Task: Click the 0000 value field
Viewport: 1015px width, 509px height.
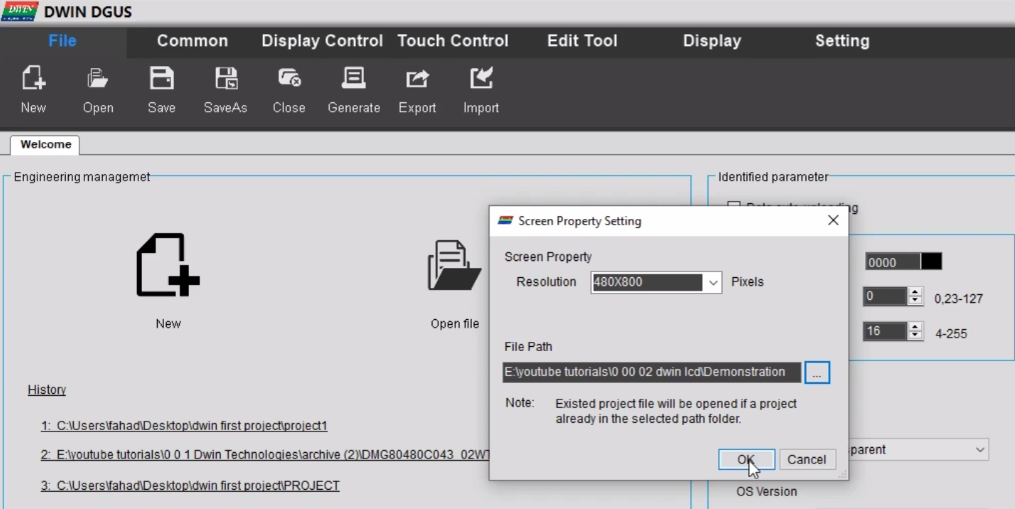Action: 893,262
